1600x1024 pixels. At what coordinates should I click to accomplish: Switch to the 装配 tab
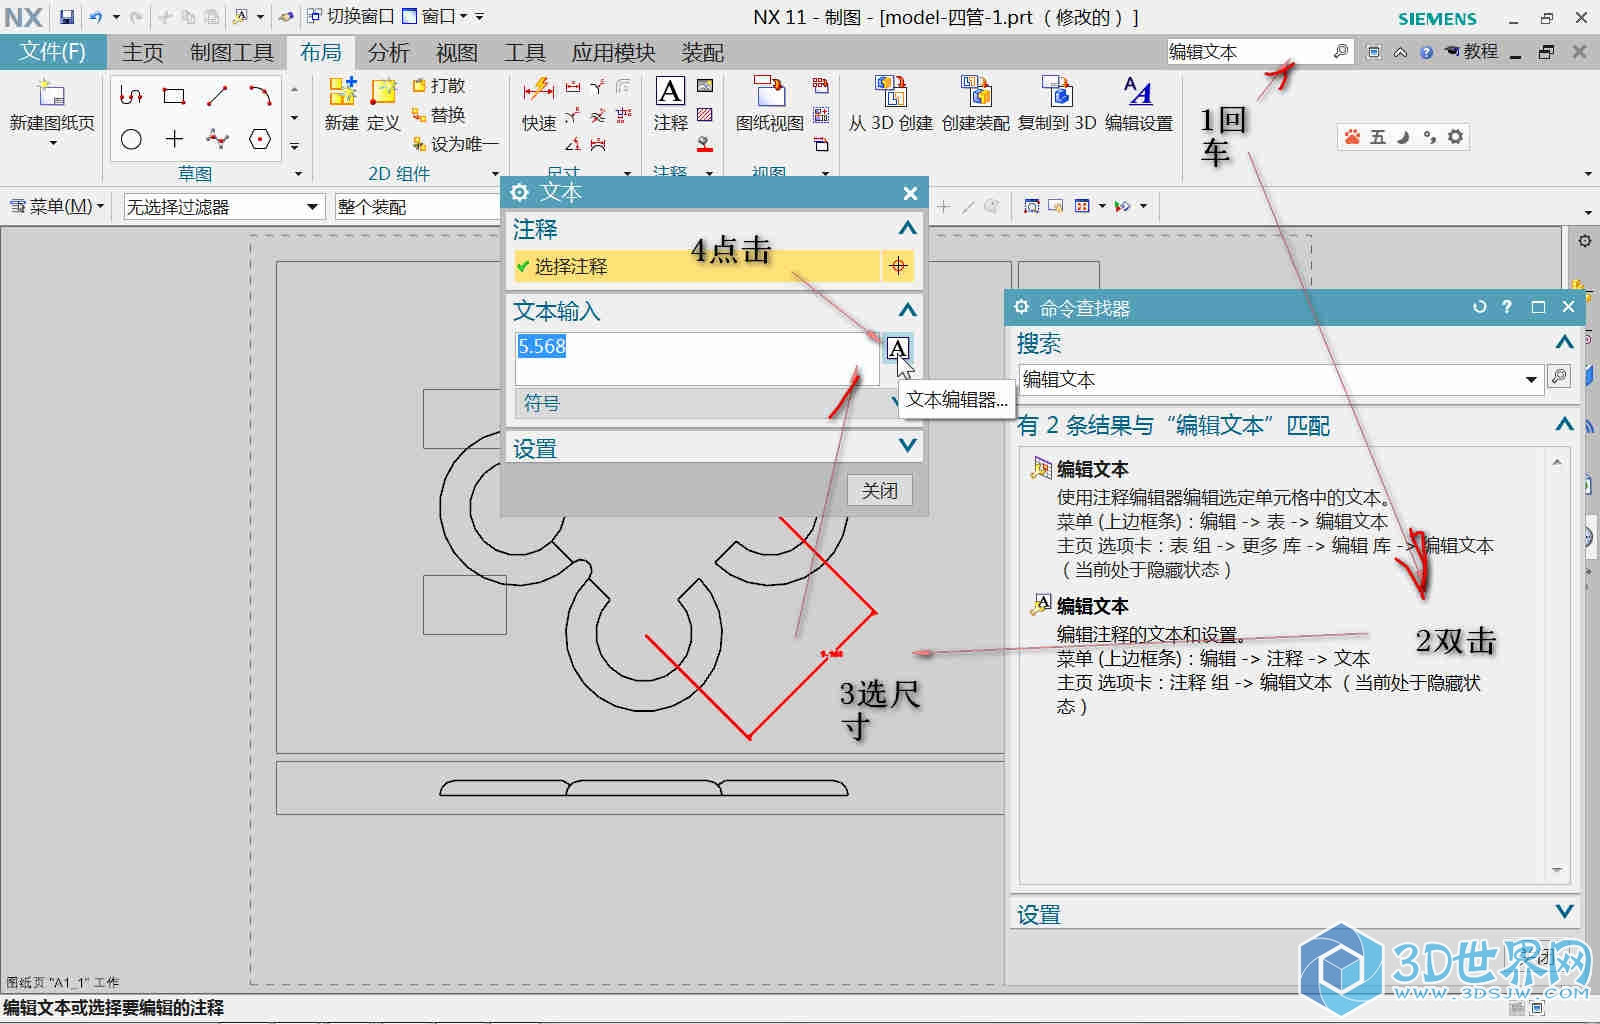(702, 52)
